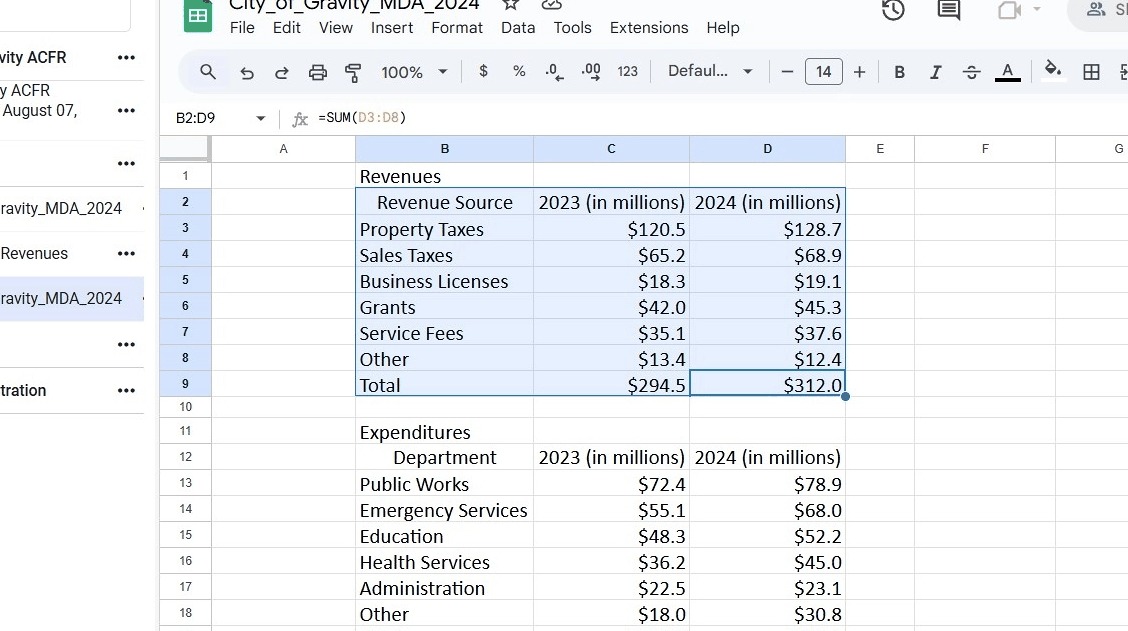Toggle bold formatting

(899, 72)
